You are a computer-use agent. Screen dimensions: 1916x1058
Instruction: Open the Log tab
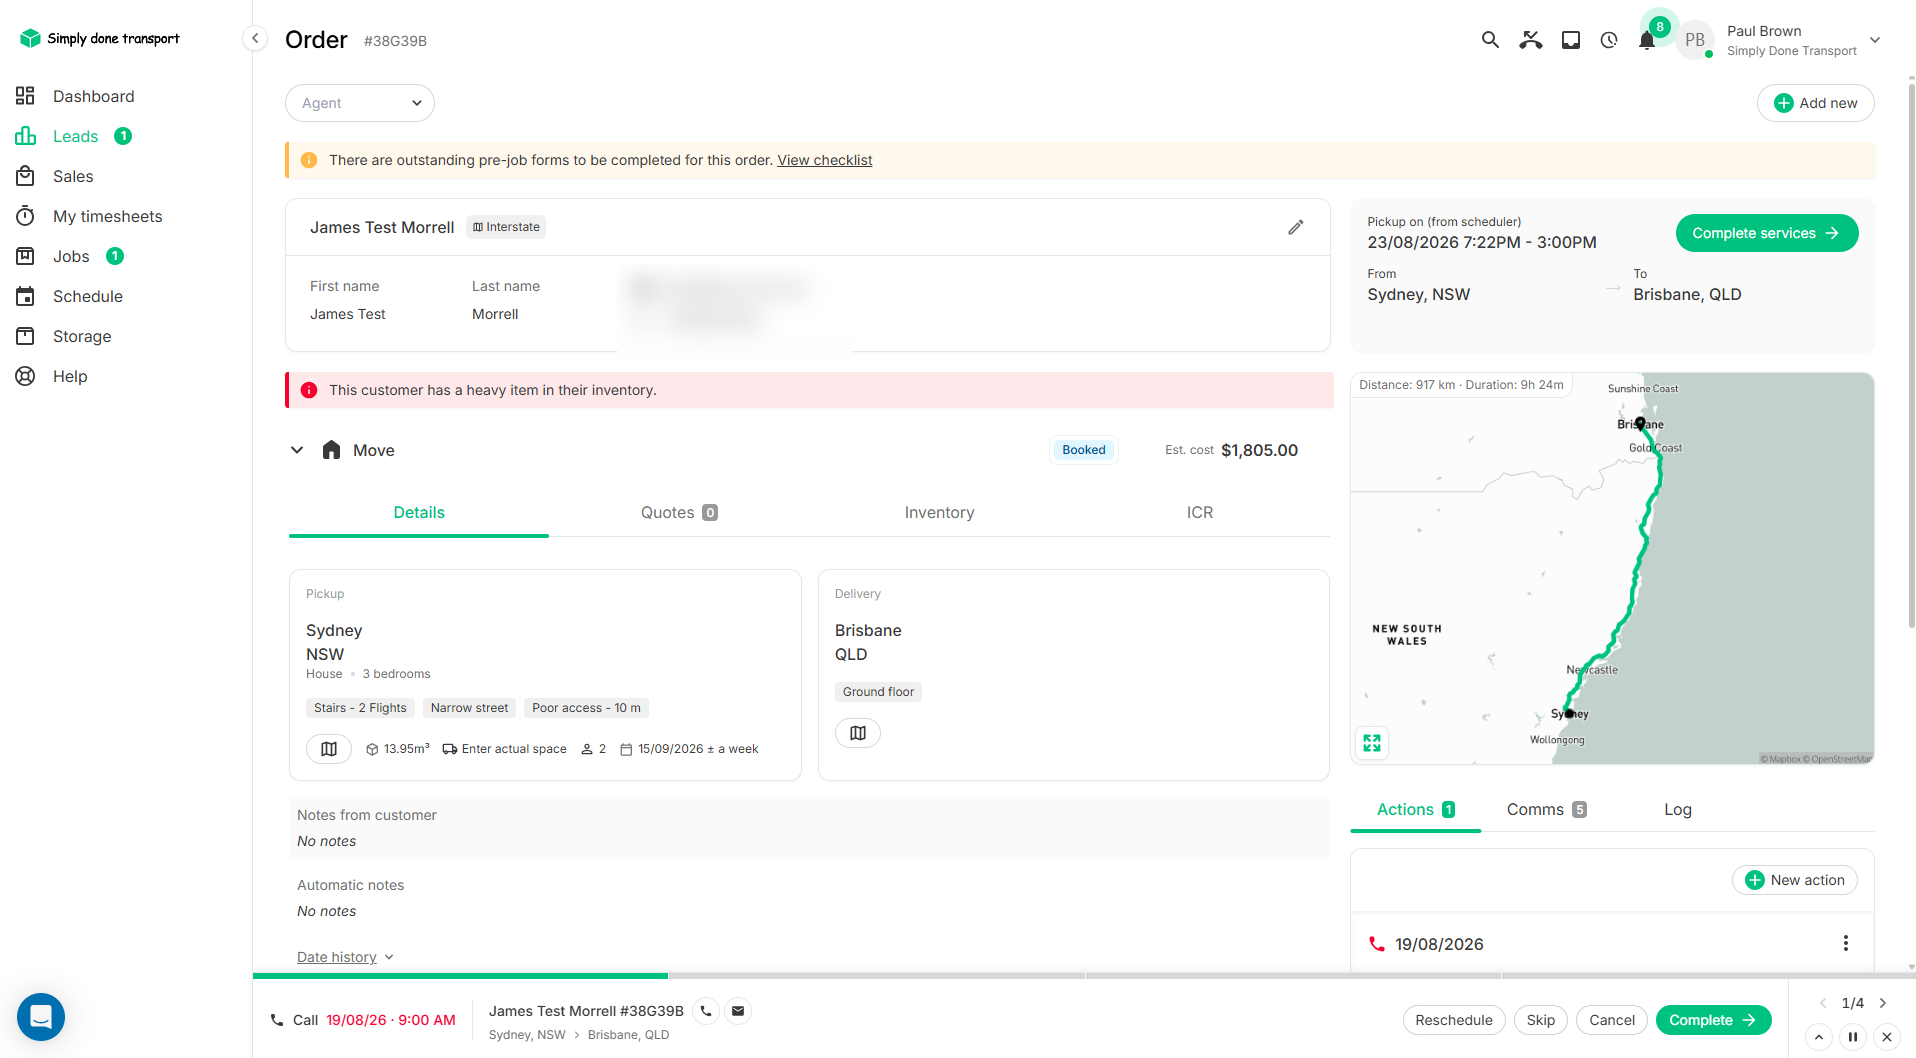tap(1677, 809)
